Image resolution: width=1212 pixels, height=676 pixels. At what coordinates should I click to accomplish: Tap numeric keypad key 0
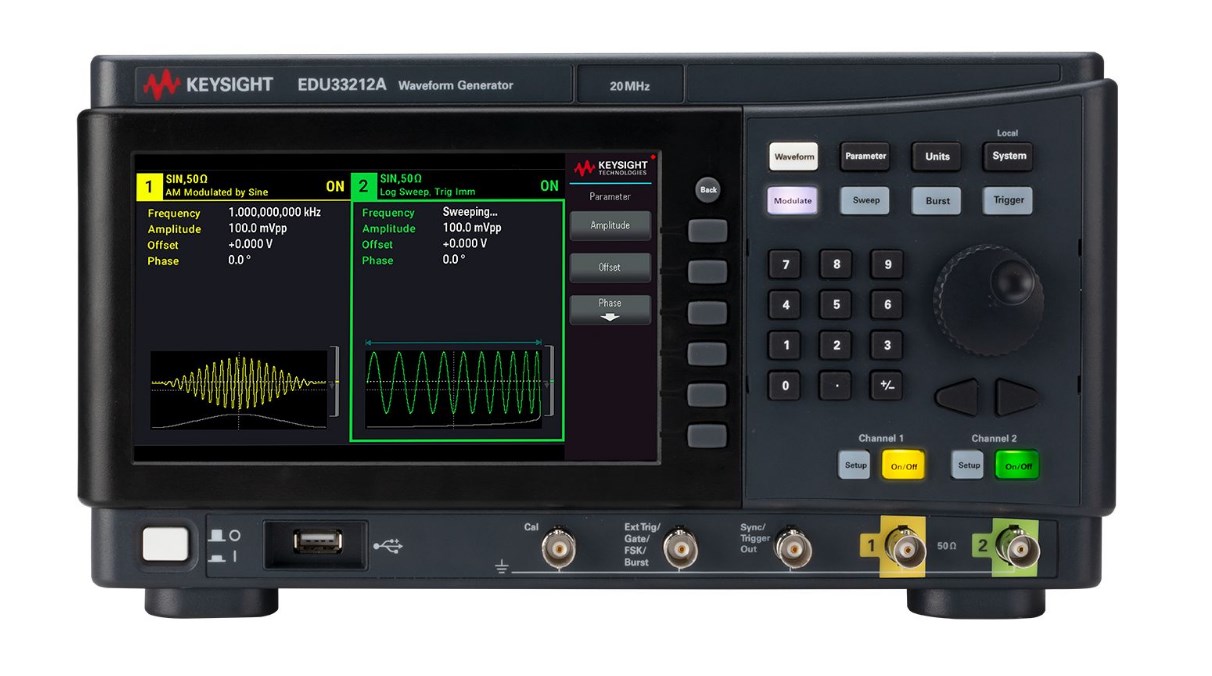[x=785, y=385]
